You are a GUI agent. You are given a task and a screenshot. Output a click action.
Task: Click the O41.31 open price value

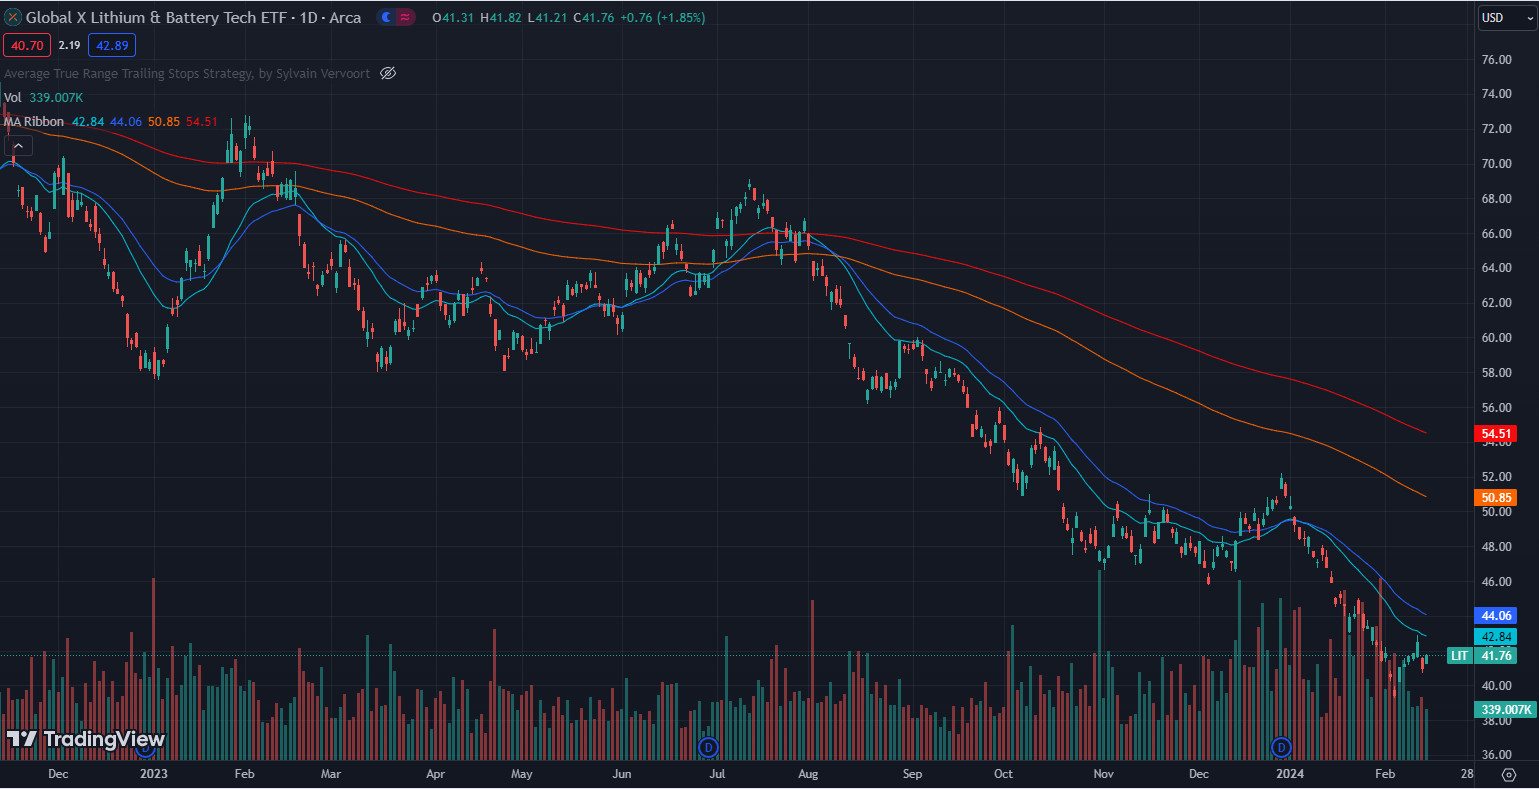pos(453,18)
